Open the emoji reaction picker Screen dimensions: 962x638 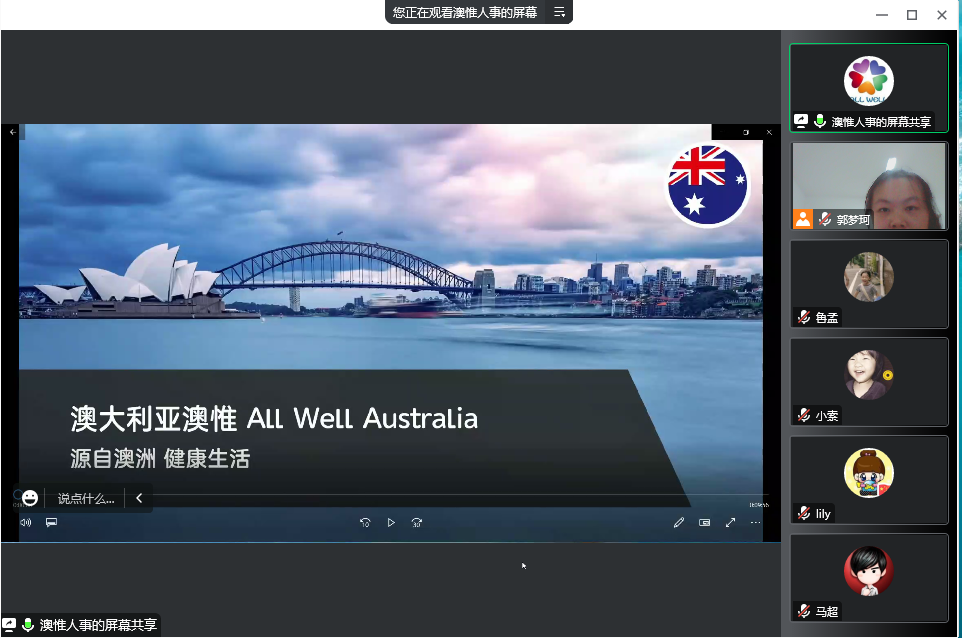pyautogui.click(x=30, y=498)
